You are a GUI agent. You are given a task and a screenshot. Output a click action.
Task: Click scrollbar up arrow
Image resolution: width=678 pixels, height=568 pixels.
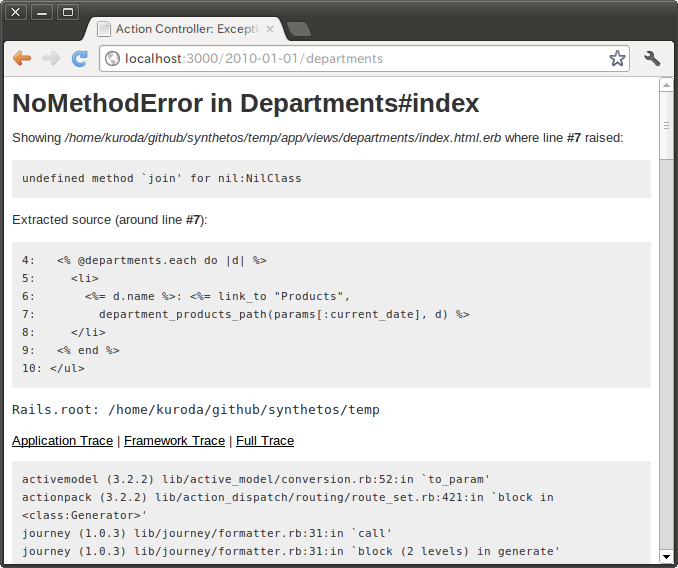point(667,85)
